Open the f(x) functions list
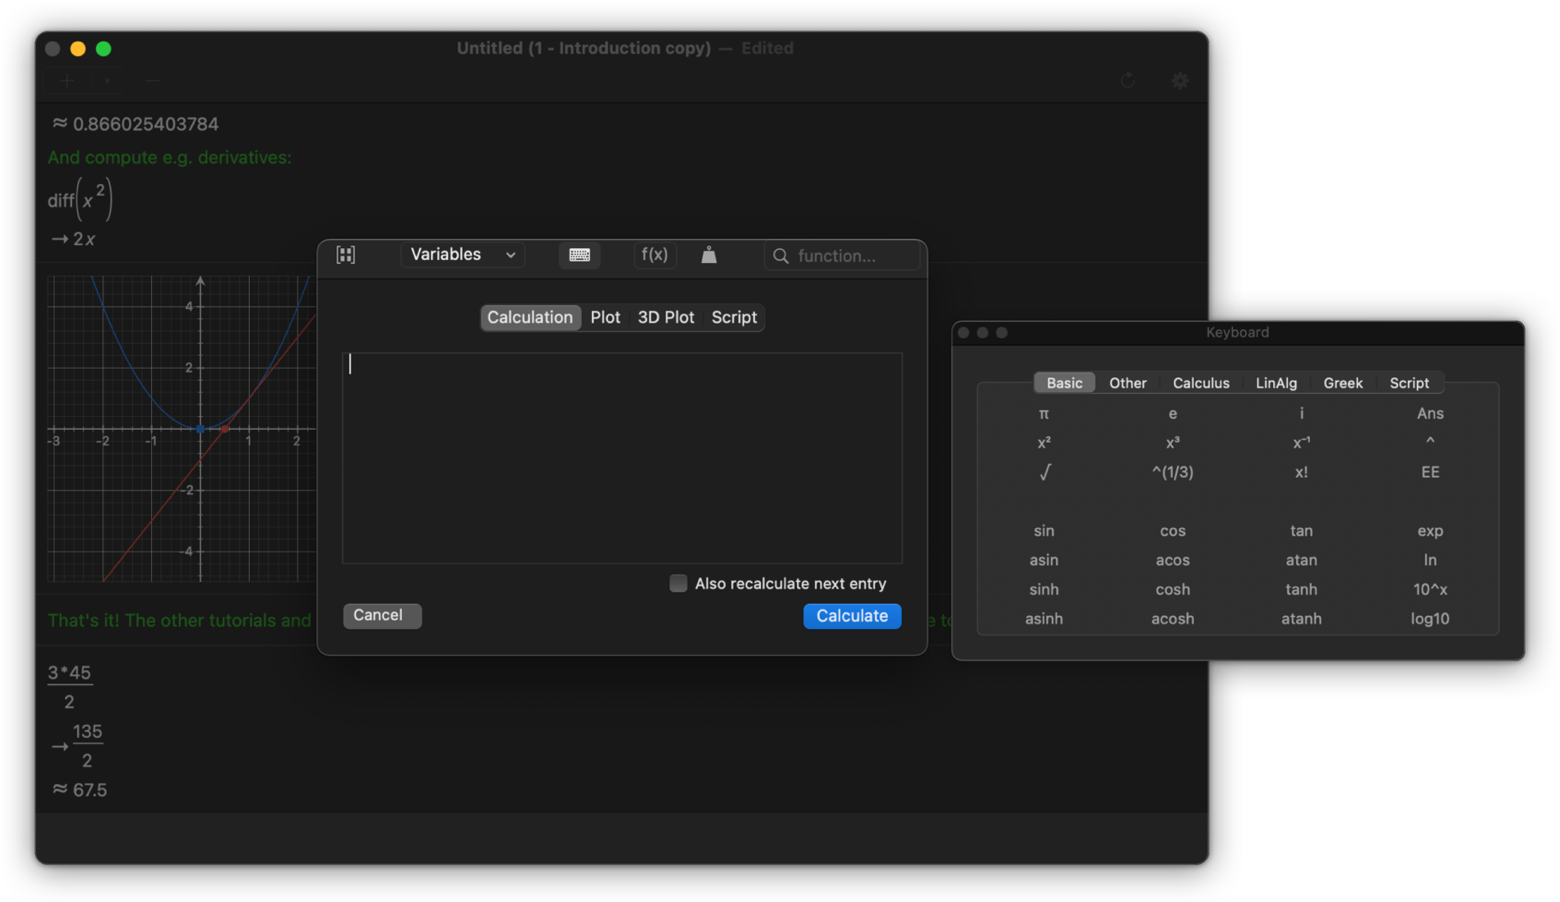Image resolution: width=1560 pixels, height=902 pixels. [654, 255]
